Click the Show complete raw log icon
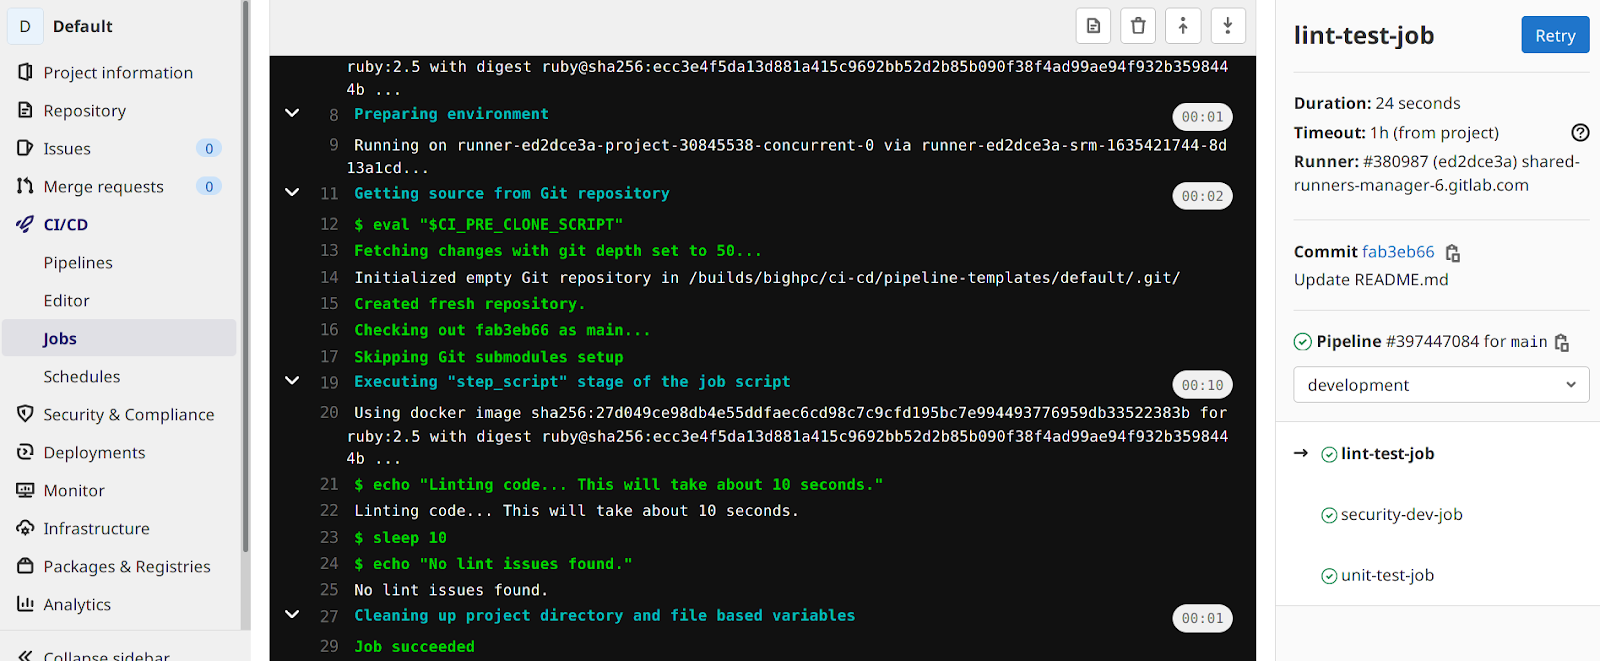Image resolution: width=1600 pixels, height=661 pixels. tap(1093, 26)
